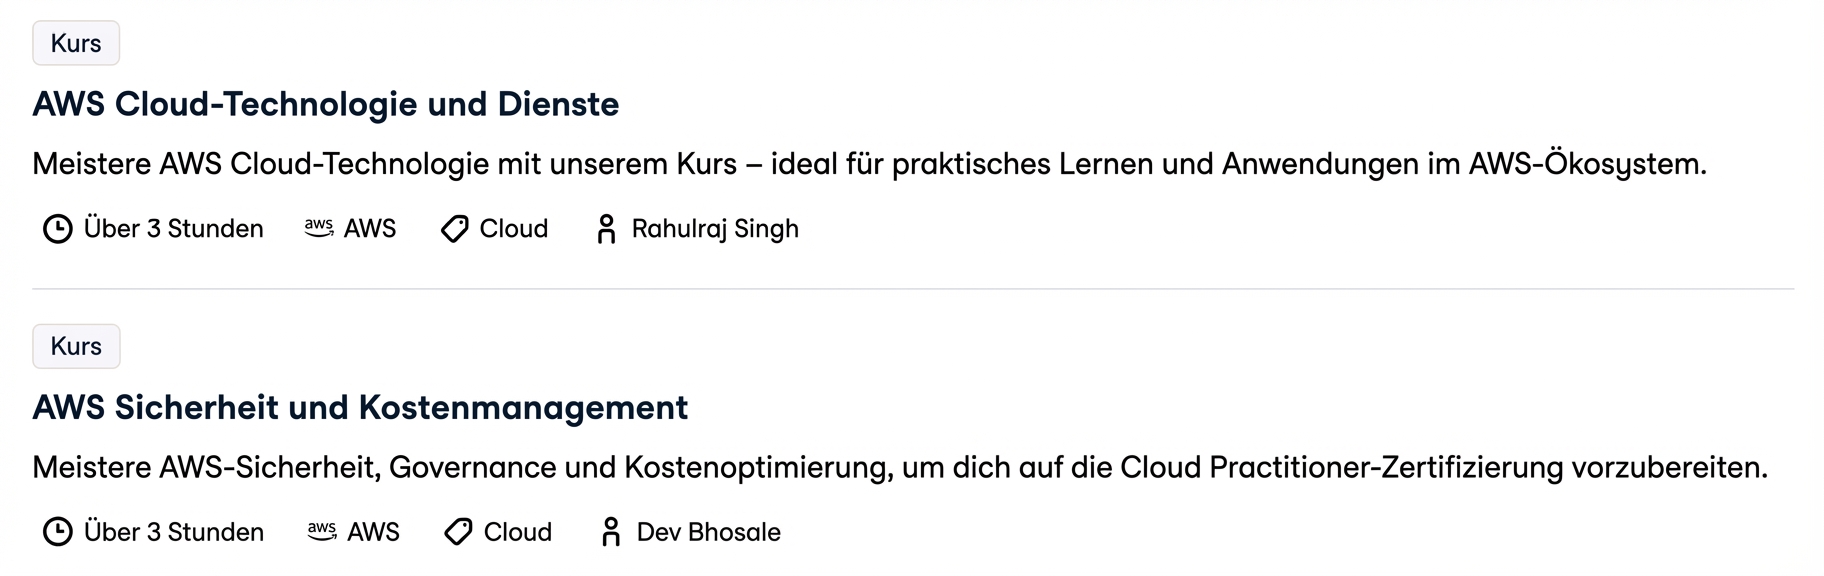Select the AWS logo icon in the first course

click(318, 229)
